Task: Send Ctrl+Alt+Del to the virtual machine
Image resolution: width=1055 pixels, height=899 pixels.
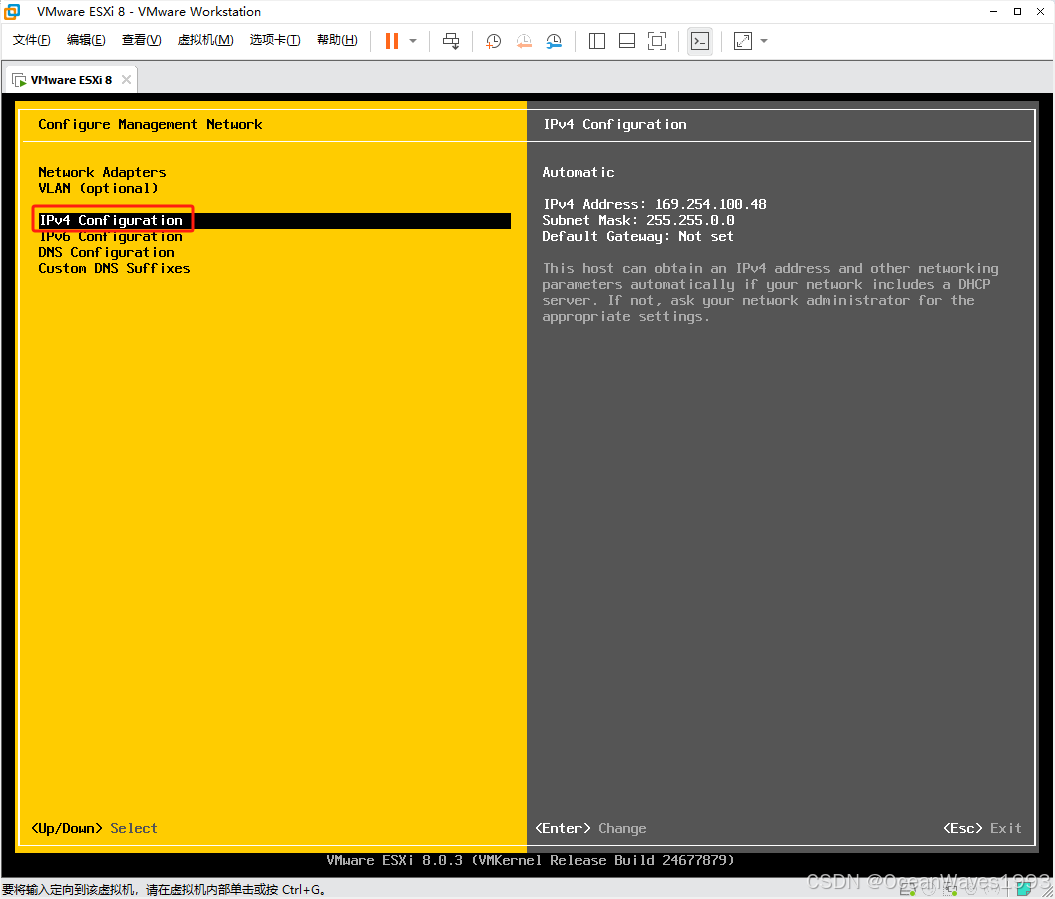Action: [x=451, y=41]
